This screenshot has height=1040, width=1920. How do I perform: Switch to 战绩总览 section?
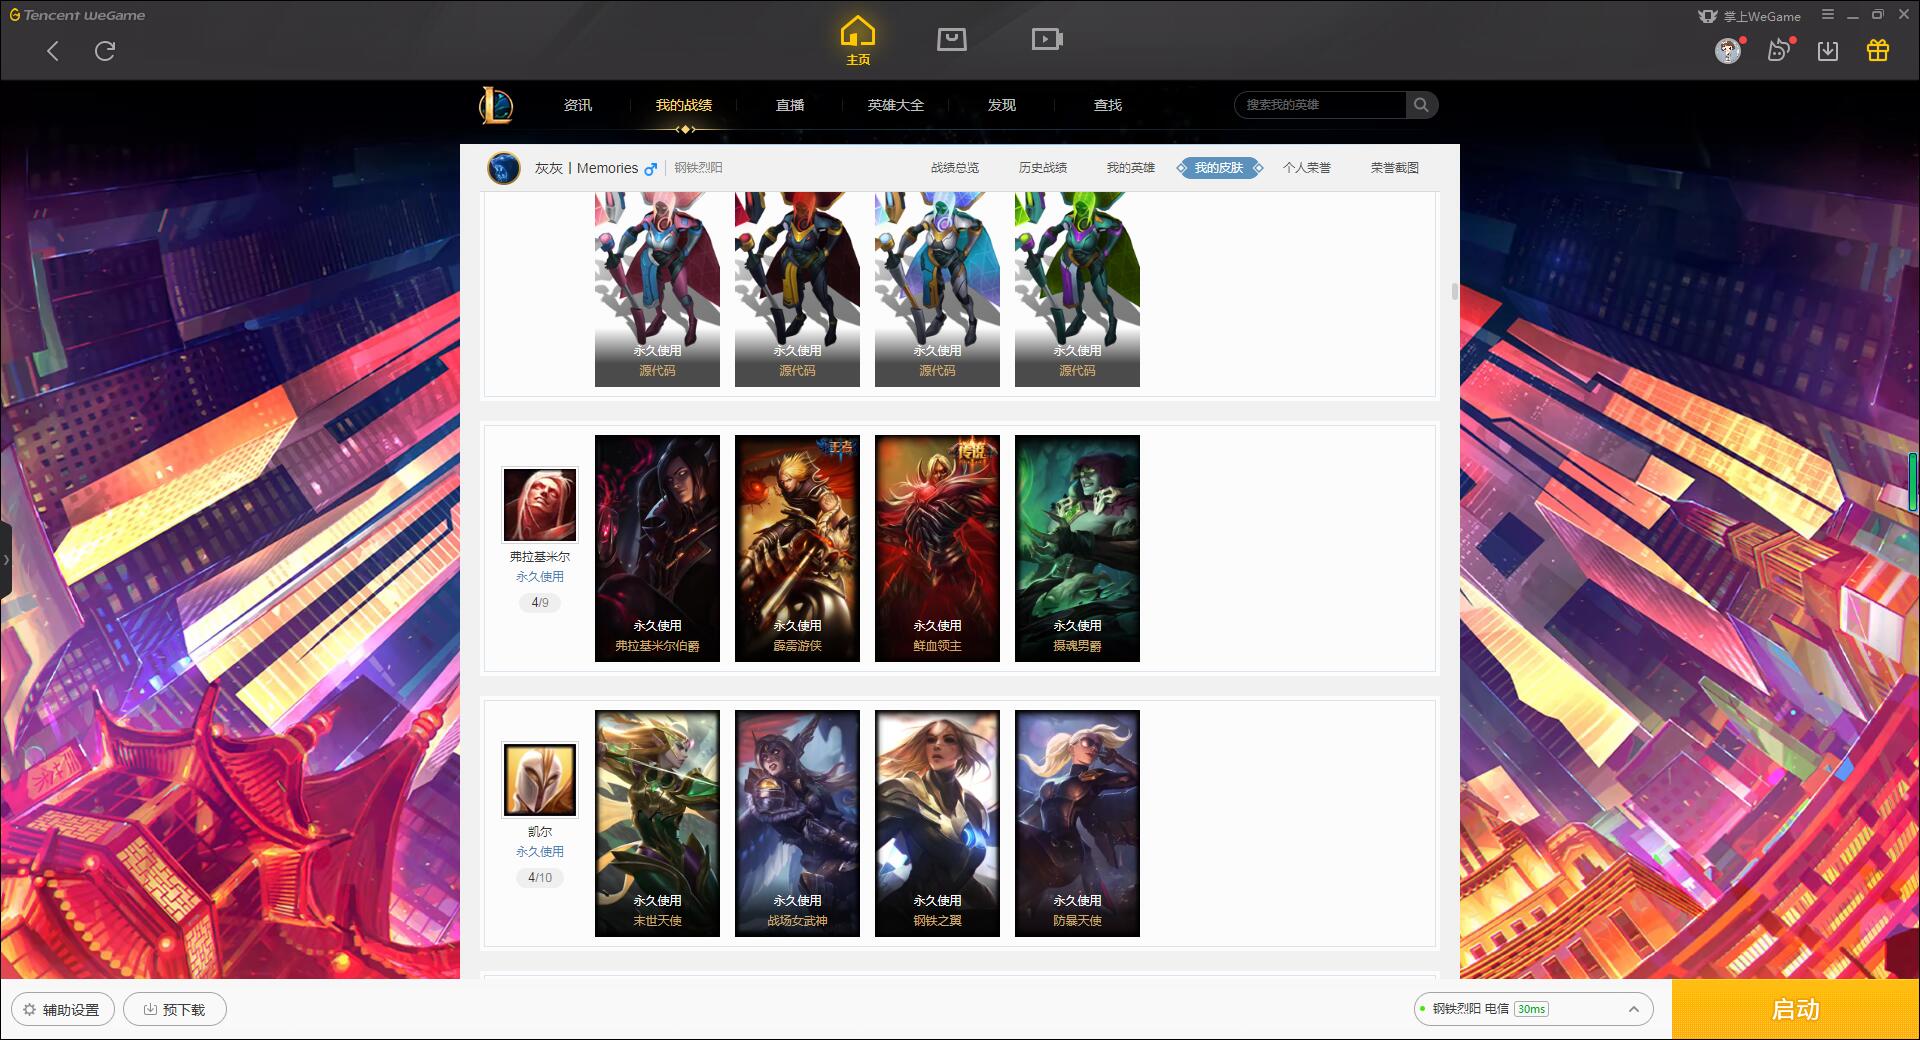point(955,168)
